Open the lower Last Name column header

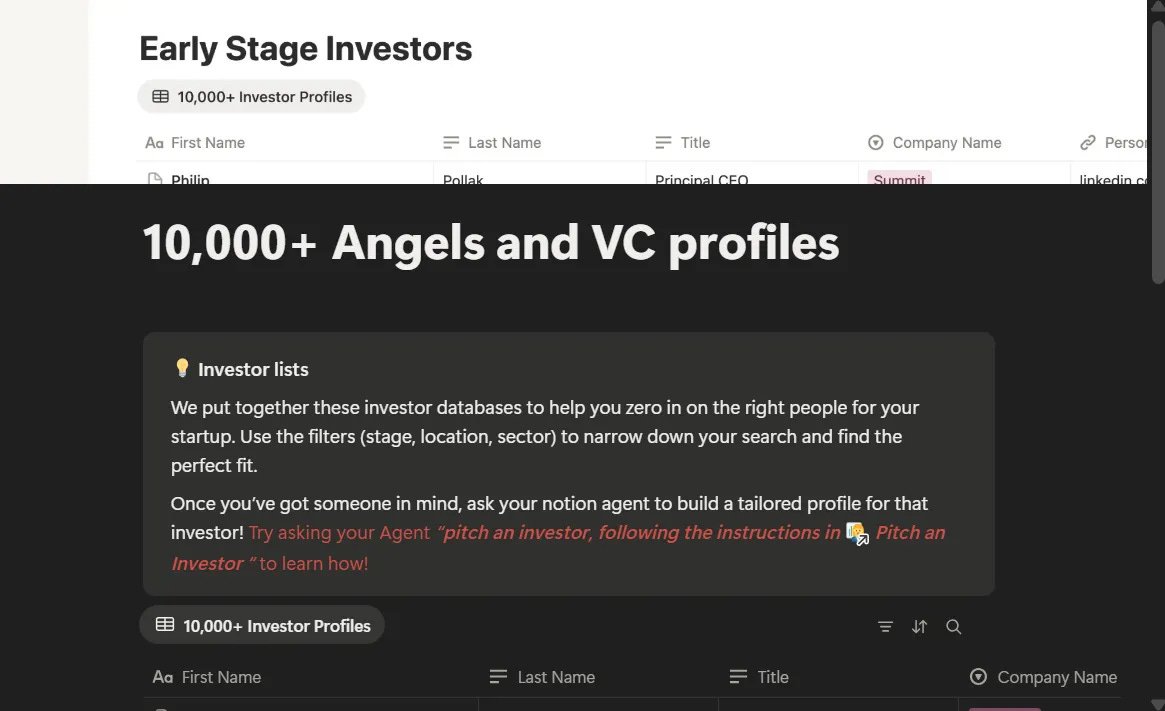click(556, 677)
